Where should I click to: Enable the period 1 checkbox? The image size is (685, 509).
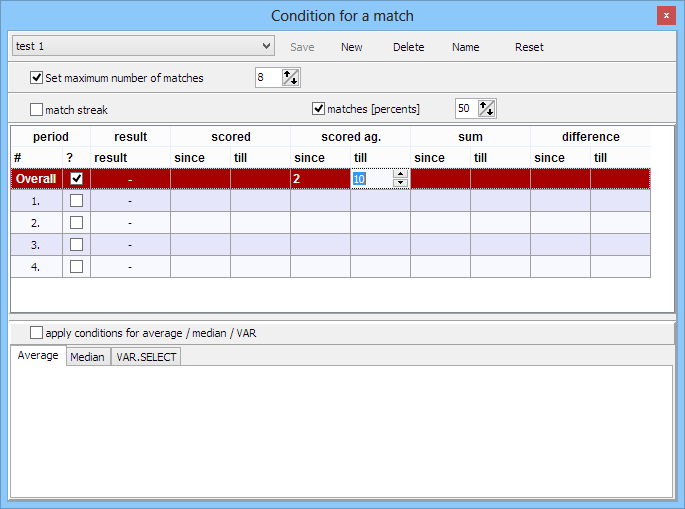(76, 201)
